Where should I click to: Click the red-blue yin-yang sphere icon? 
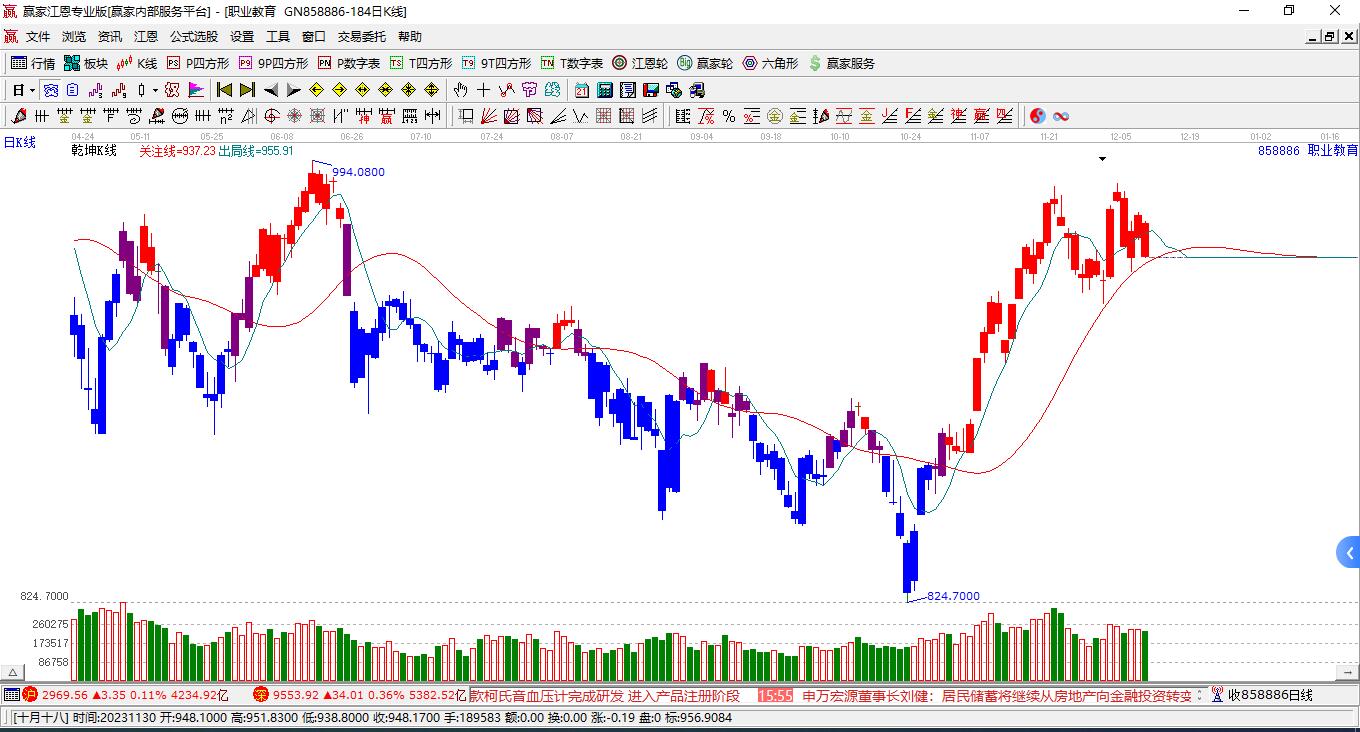tap(1038, 116)
